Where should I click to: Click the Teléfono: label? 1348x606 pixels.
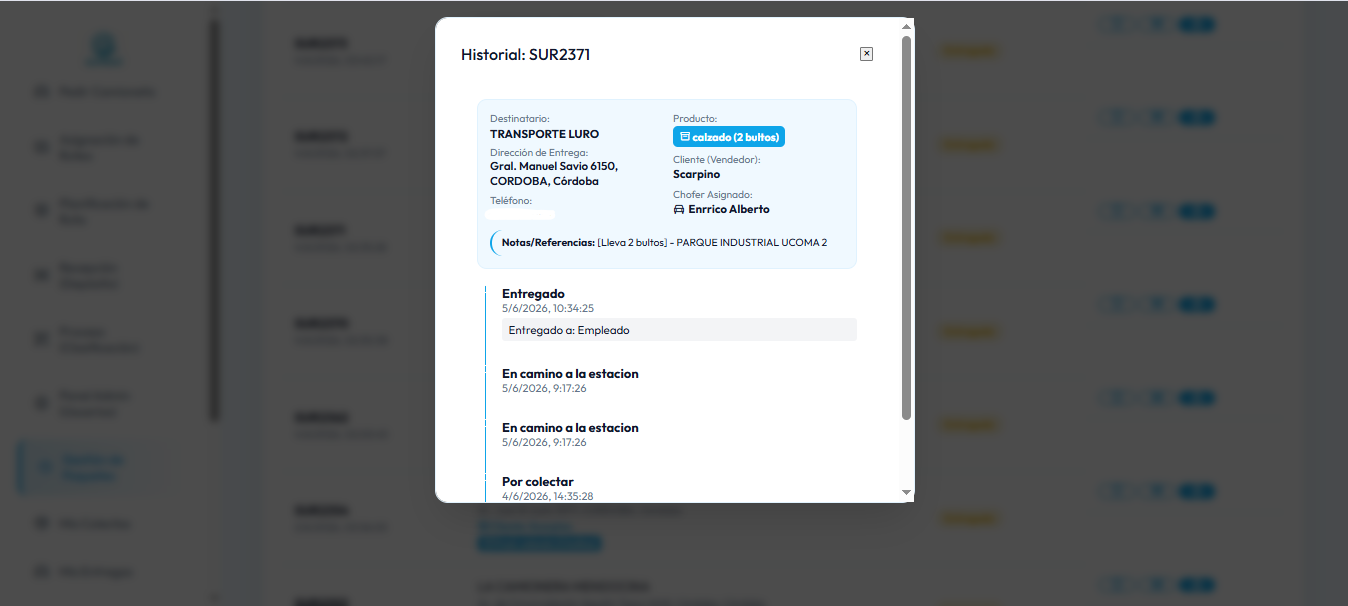(511, 201)
